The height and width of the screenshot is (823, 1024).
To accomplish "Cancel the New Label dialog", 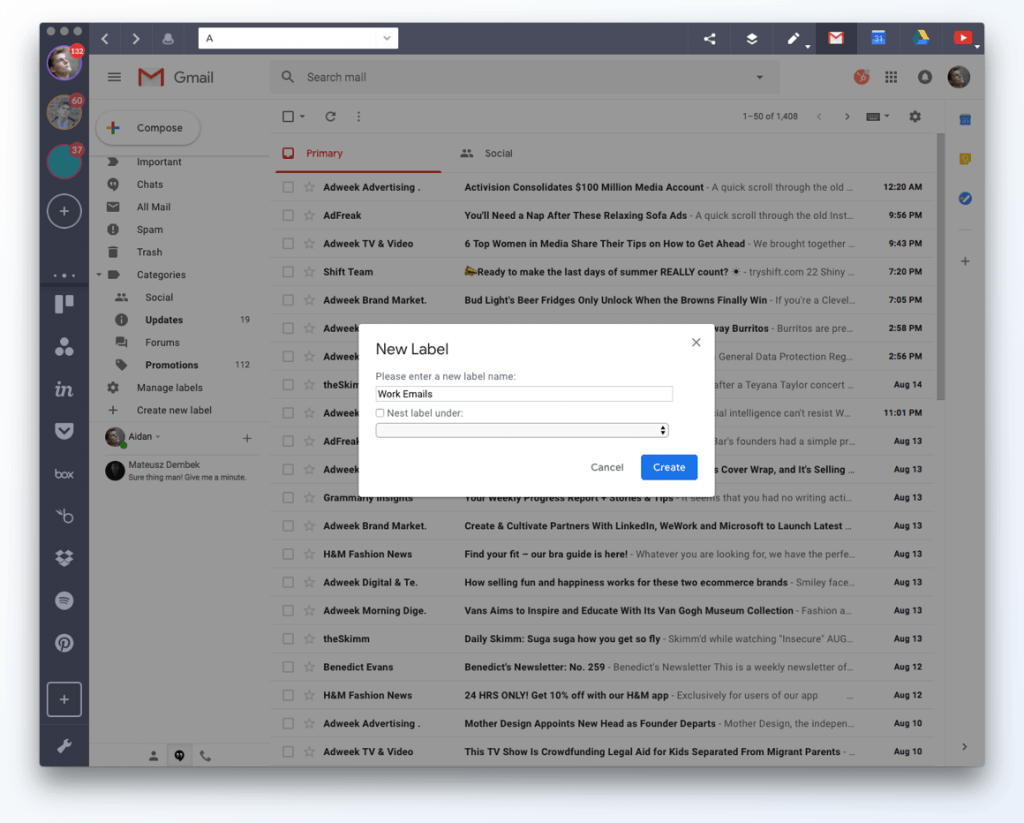I will tap(607, 467).
